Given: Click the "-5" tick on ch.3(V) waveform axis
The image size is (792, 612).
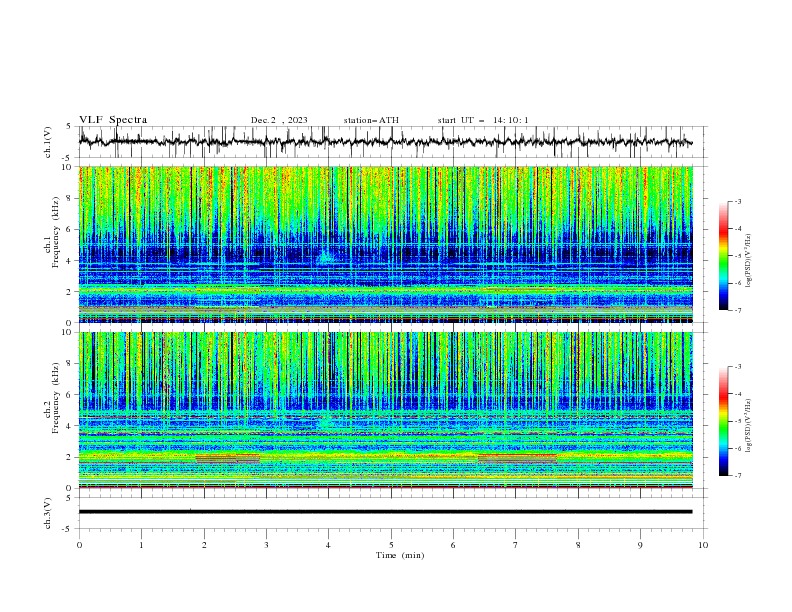Looking at the screenshot, I should click(x=67, y=529).
